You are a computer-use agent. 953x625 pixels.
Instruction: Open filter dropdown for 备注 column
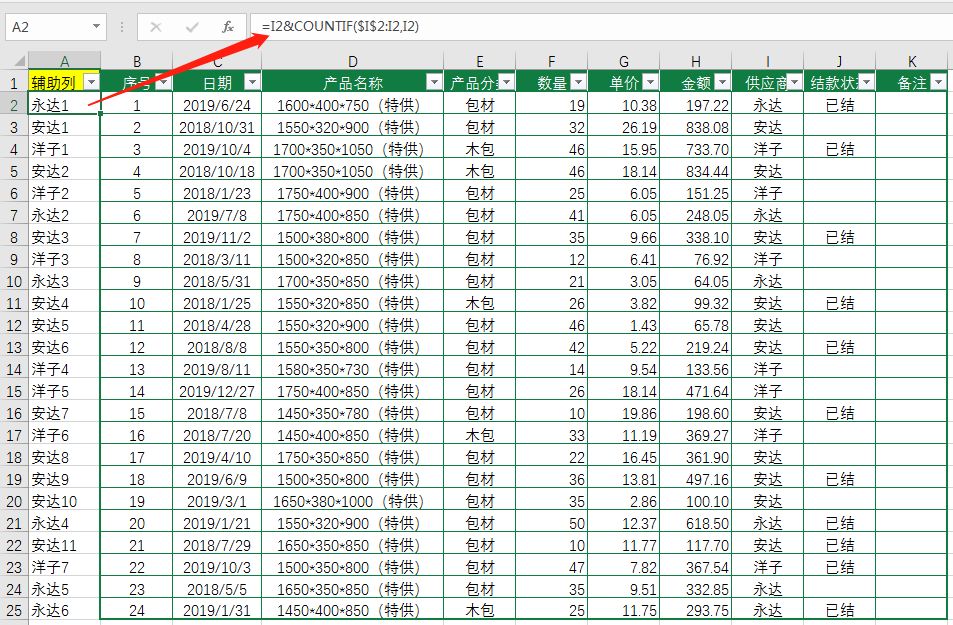click(937, 82)
